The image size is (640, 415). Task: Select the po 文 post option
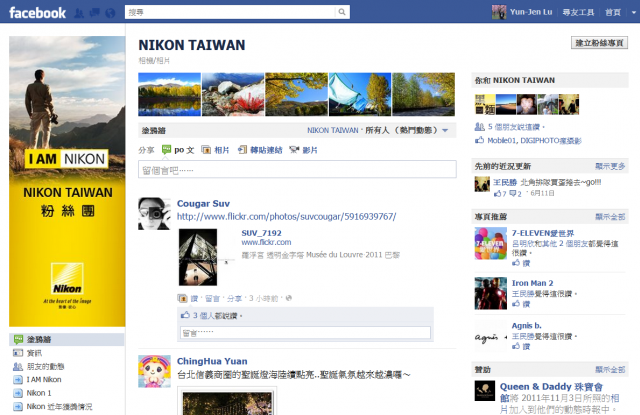pyautogui.click(x=178, y=150)
